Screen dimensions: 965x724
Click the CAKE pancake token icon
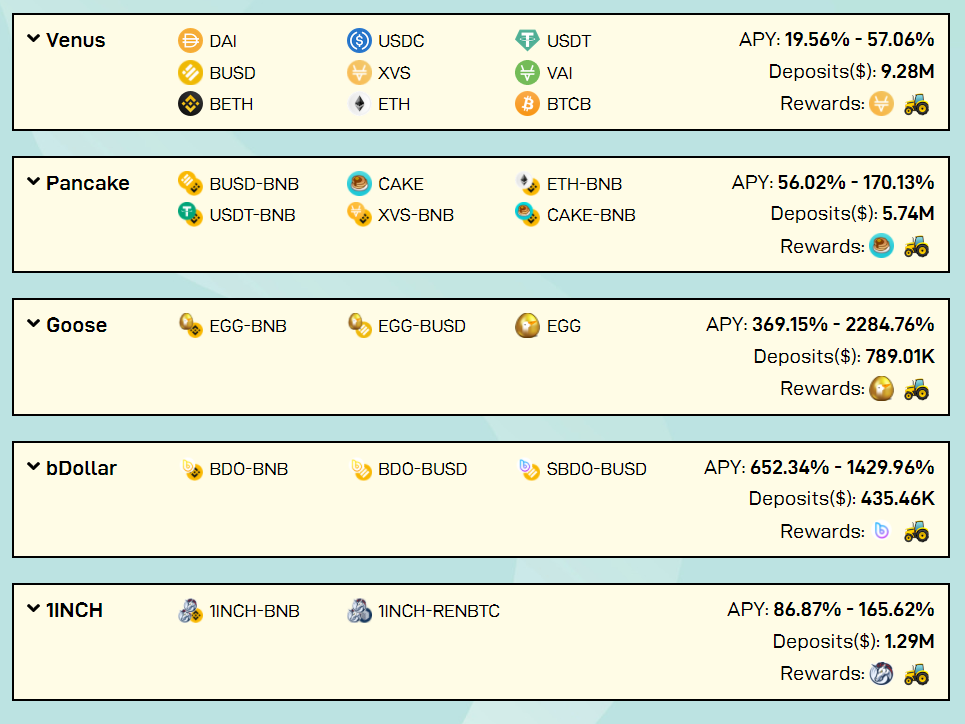(359, 183)
